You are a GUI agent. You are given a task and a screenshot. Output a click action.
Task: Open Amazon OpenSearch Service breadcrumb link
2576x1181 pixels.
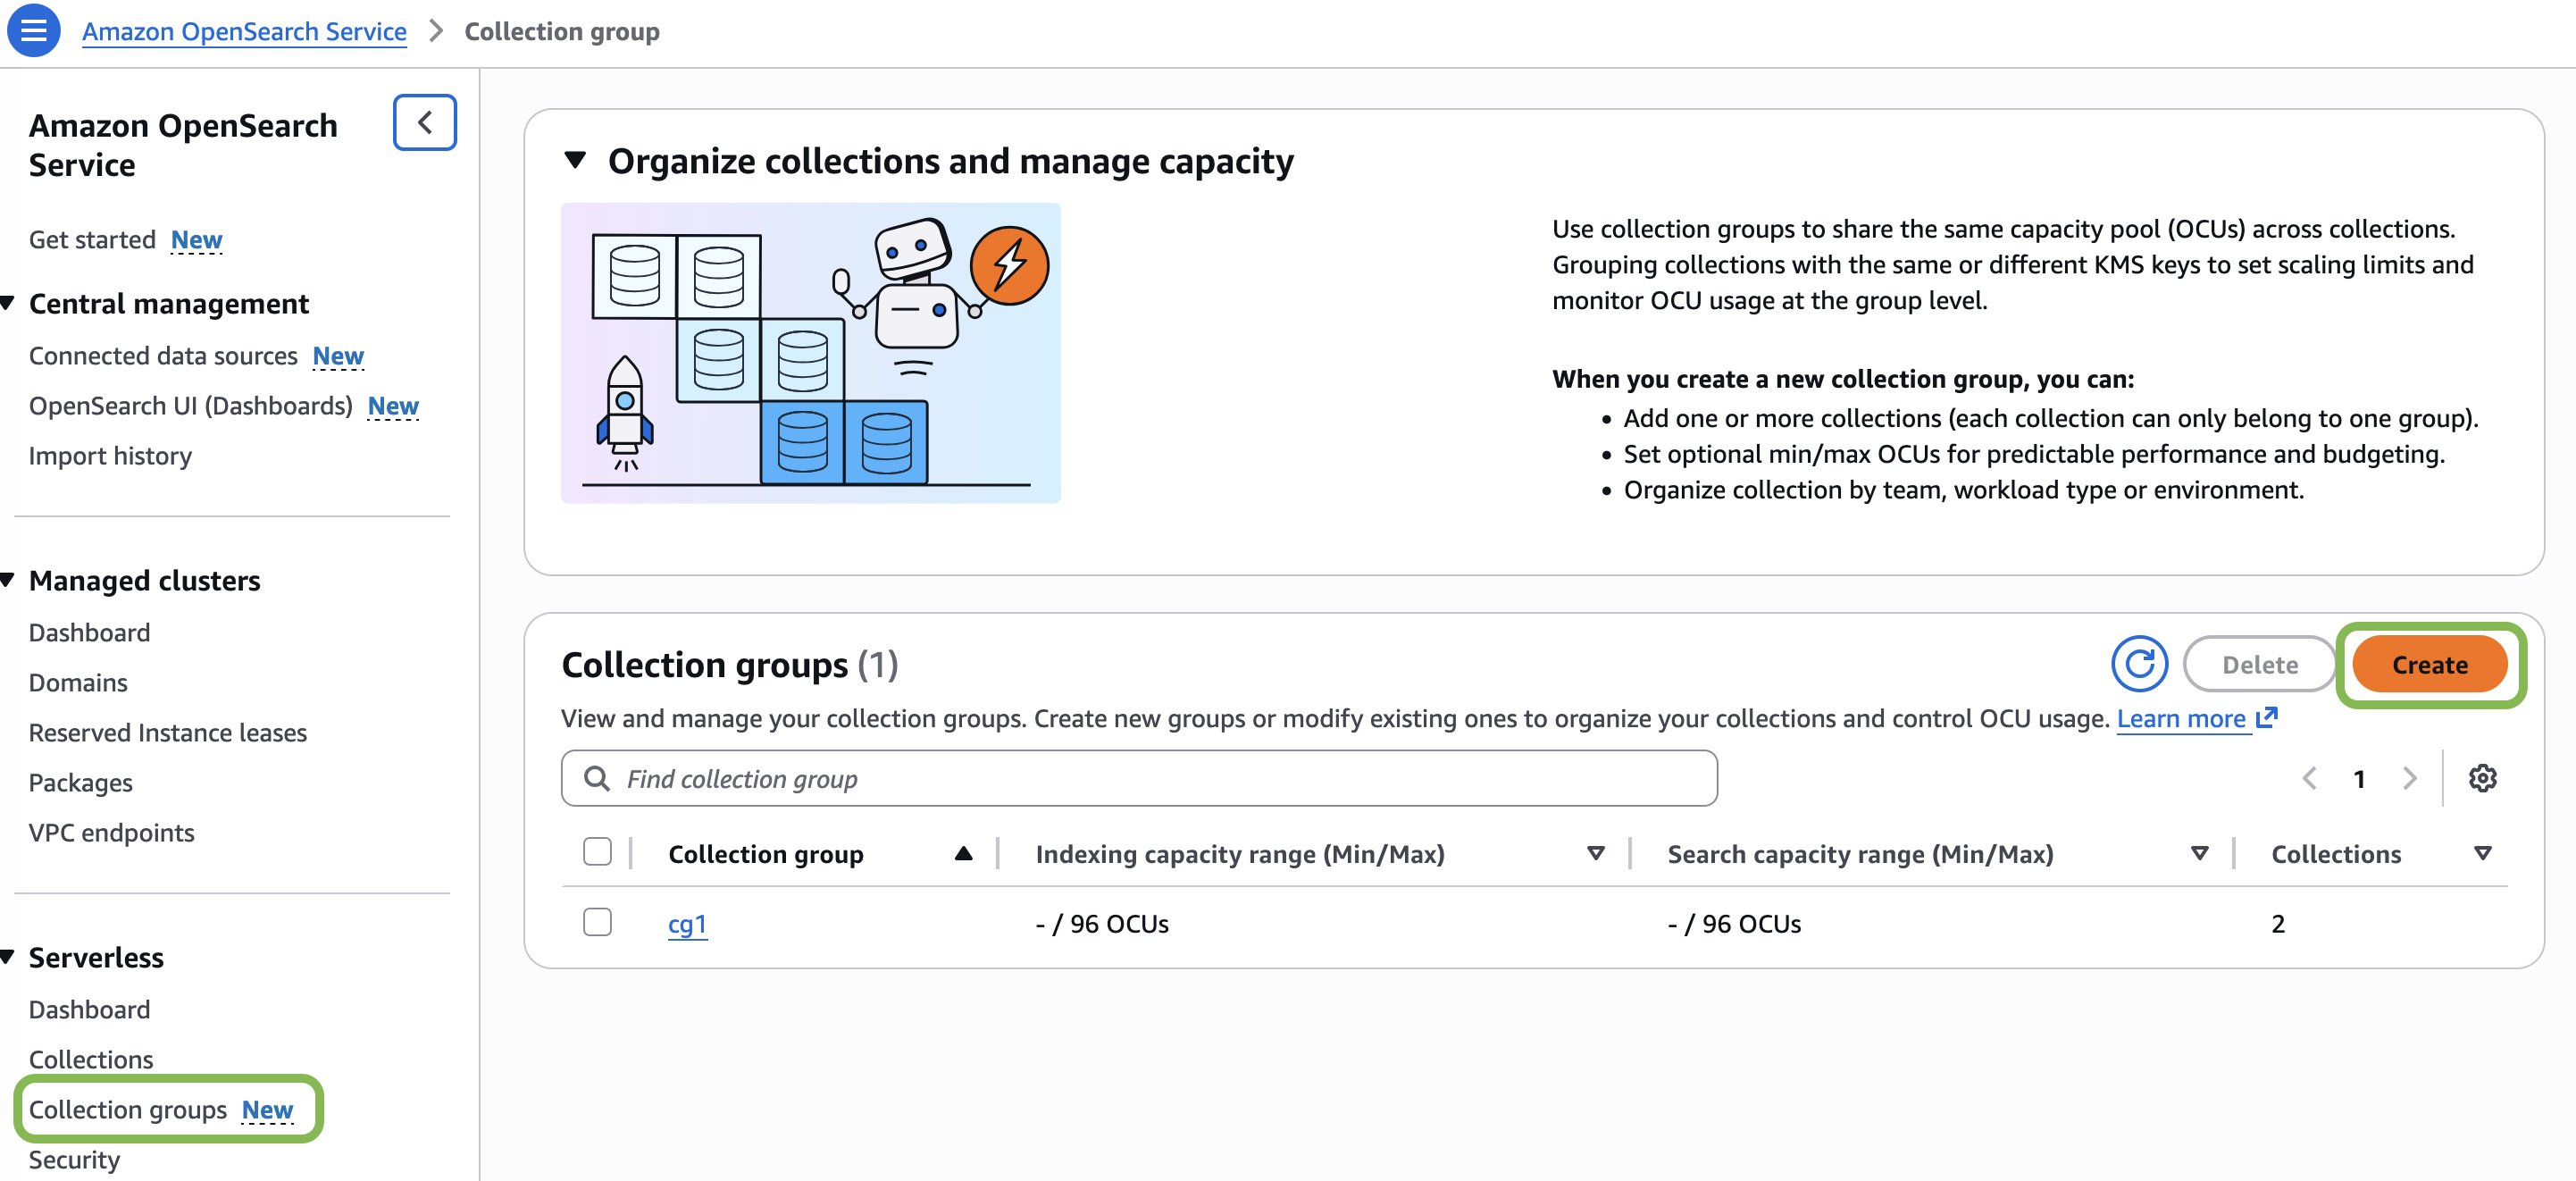pos(244,31)
